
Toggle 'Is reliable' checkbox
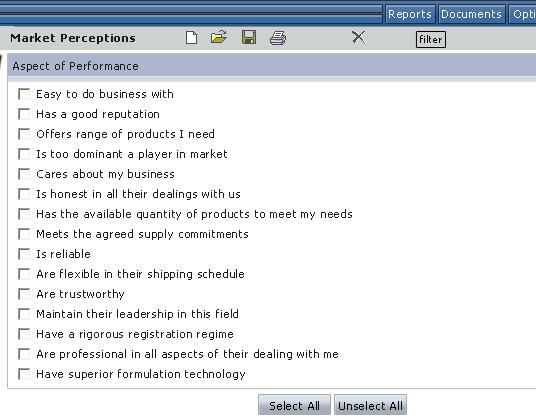coord(24,254)
